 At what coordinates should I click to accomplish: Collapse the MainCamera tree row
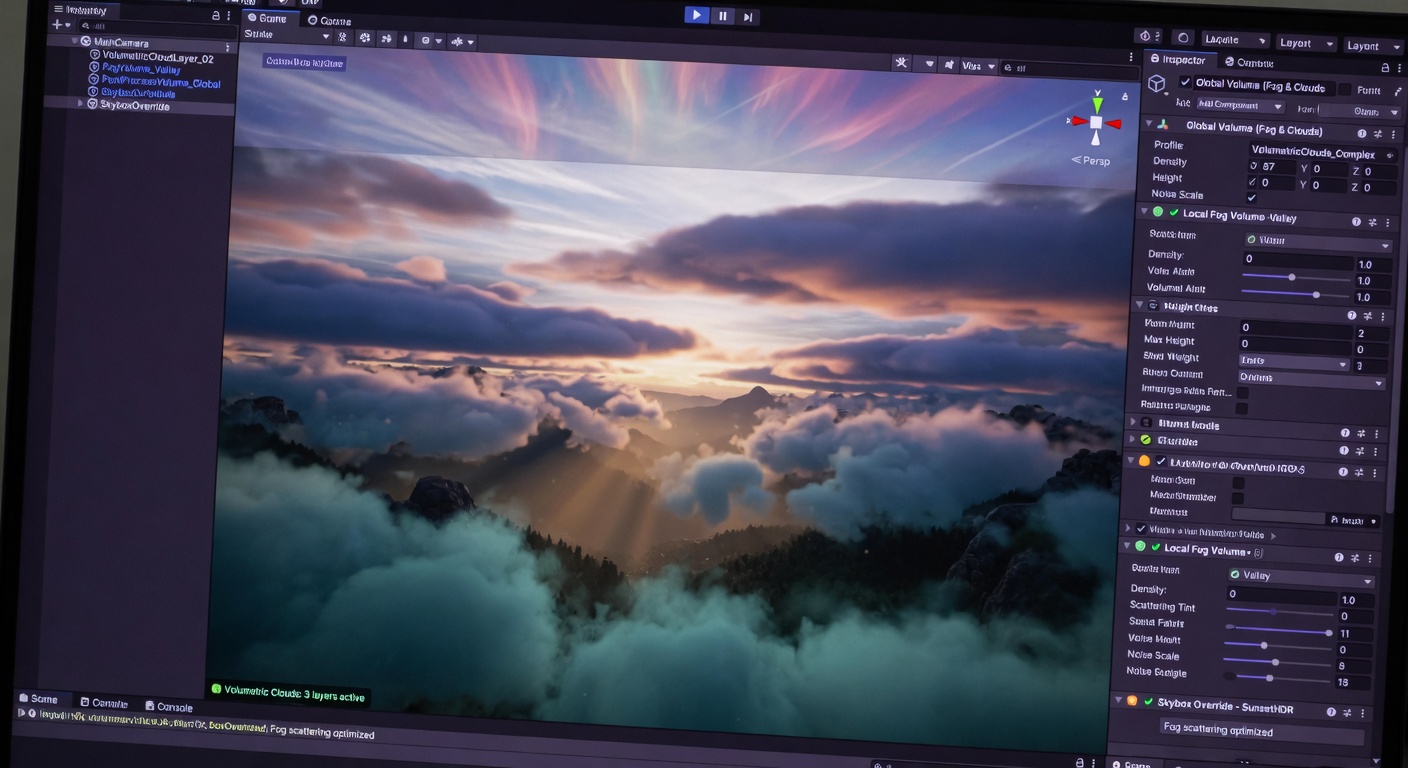click(75, 42)
